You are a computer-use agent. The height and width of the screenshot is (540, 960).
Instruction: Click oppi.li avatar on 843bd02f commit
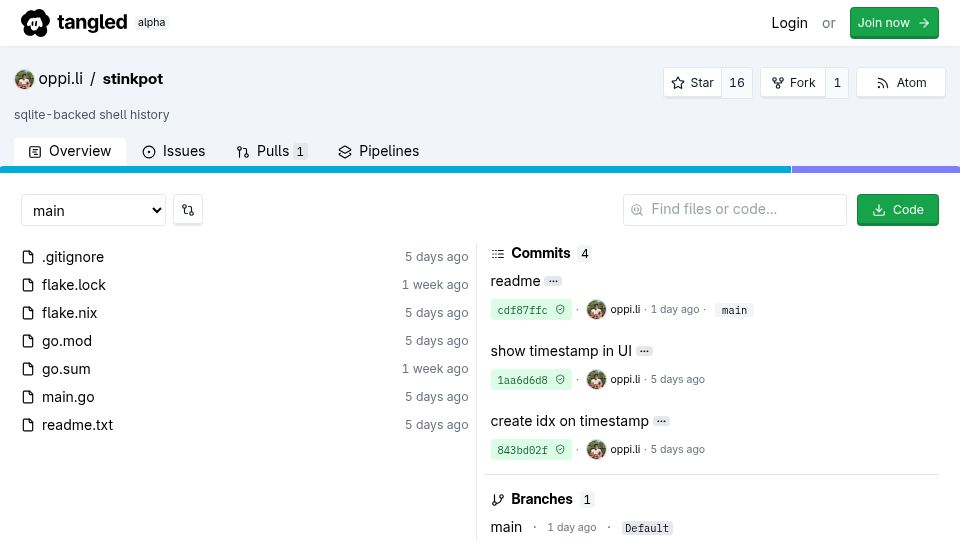click(596, 449)
